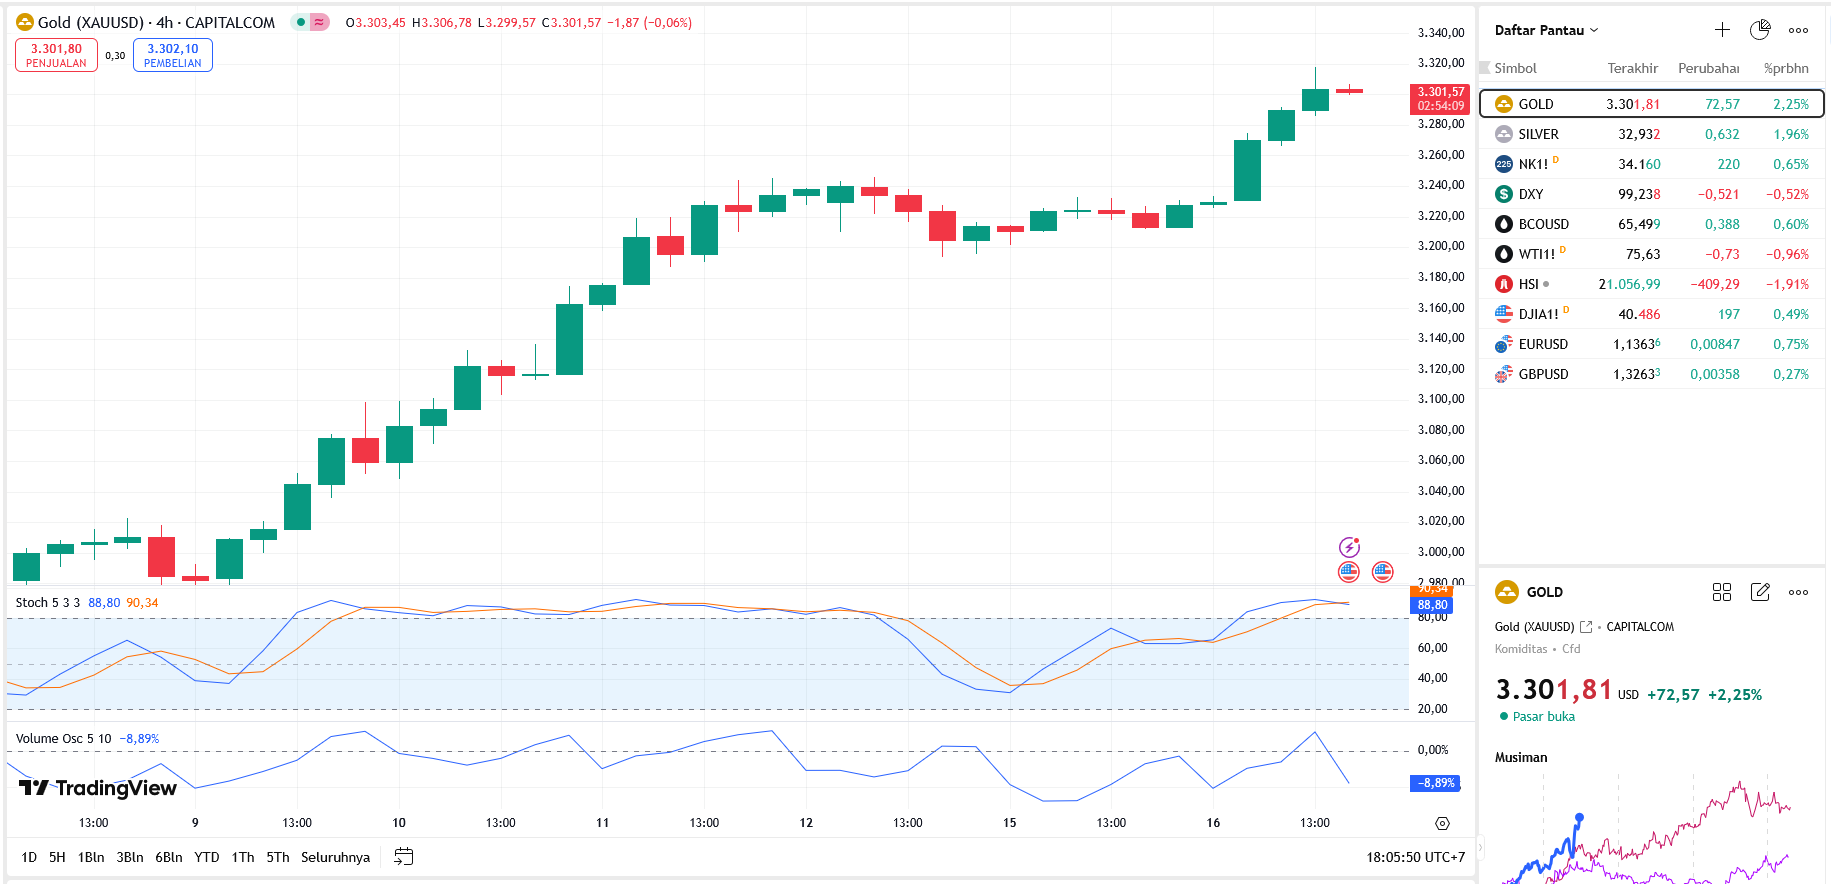Click the blue PEMBELIAN buy button
The height and width of the screenshot is (884, 1831).
[x=172, y=55]
